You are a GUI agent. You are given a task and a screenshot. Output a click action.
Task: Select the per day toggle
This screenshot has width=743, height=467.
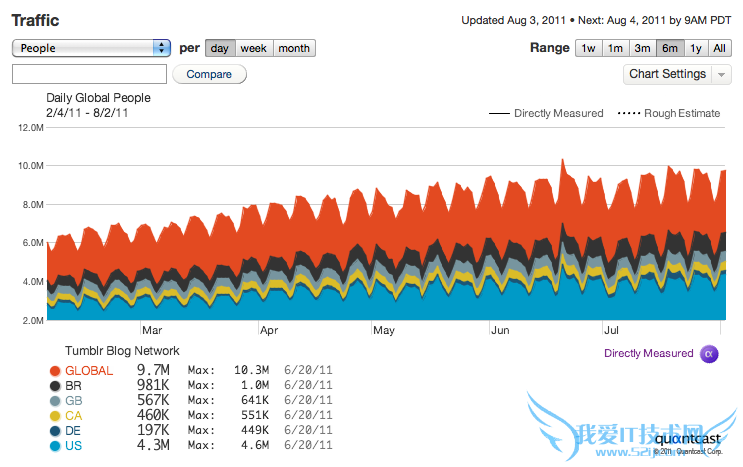[x=220, y=48]
